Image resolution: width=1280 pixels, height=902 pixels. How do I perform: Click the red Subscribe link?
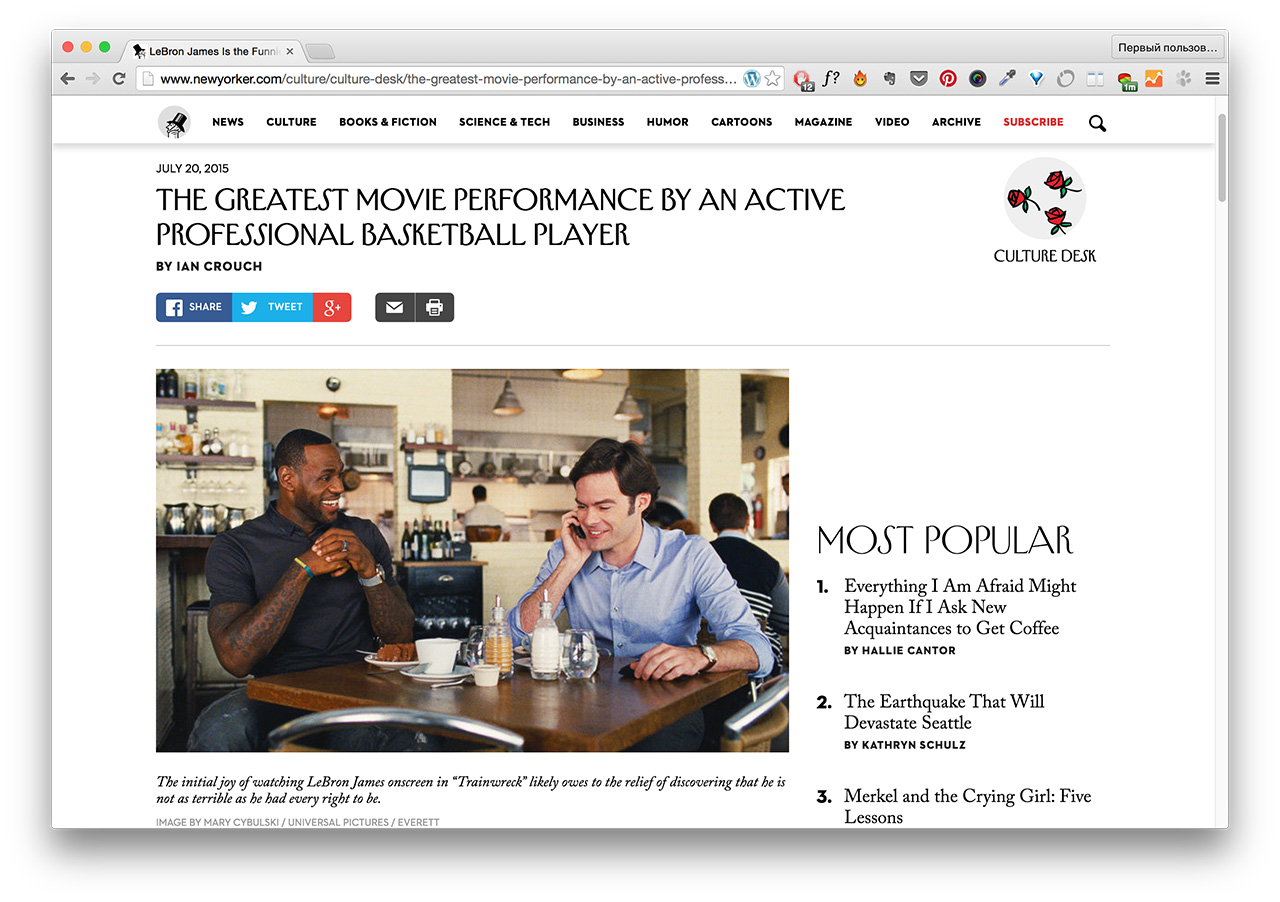point(1033,122)
